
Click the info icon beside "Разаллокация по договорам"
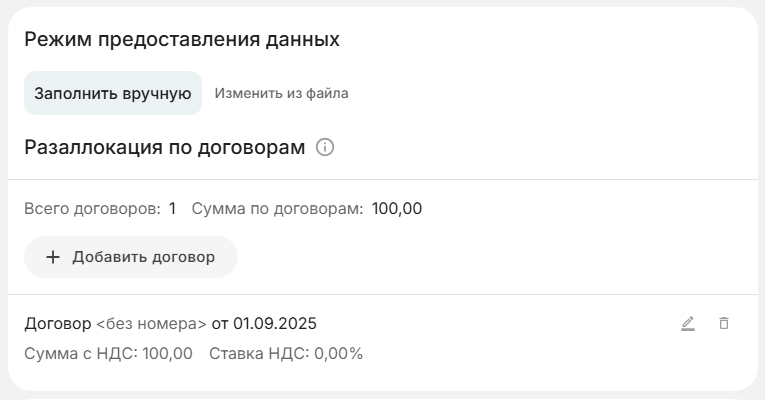click(x=325, y=148)
